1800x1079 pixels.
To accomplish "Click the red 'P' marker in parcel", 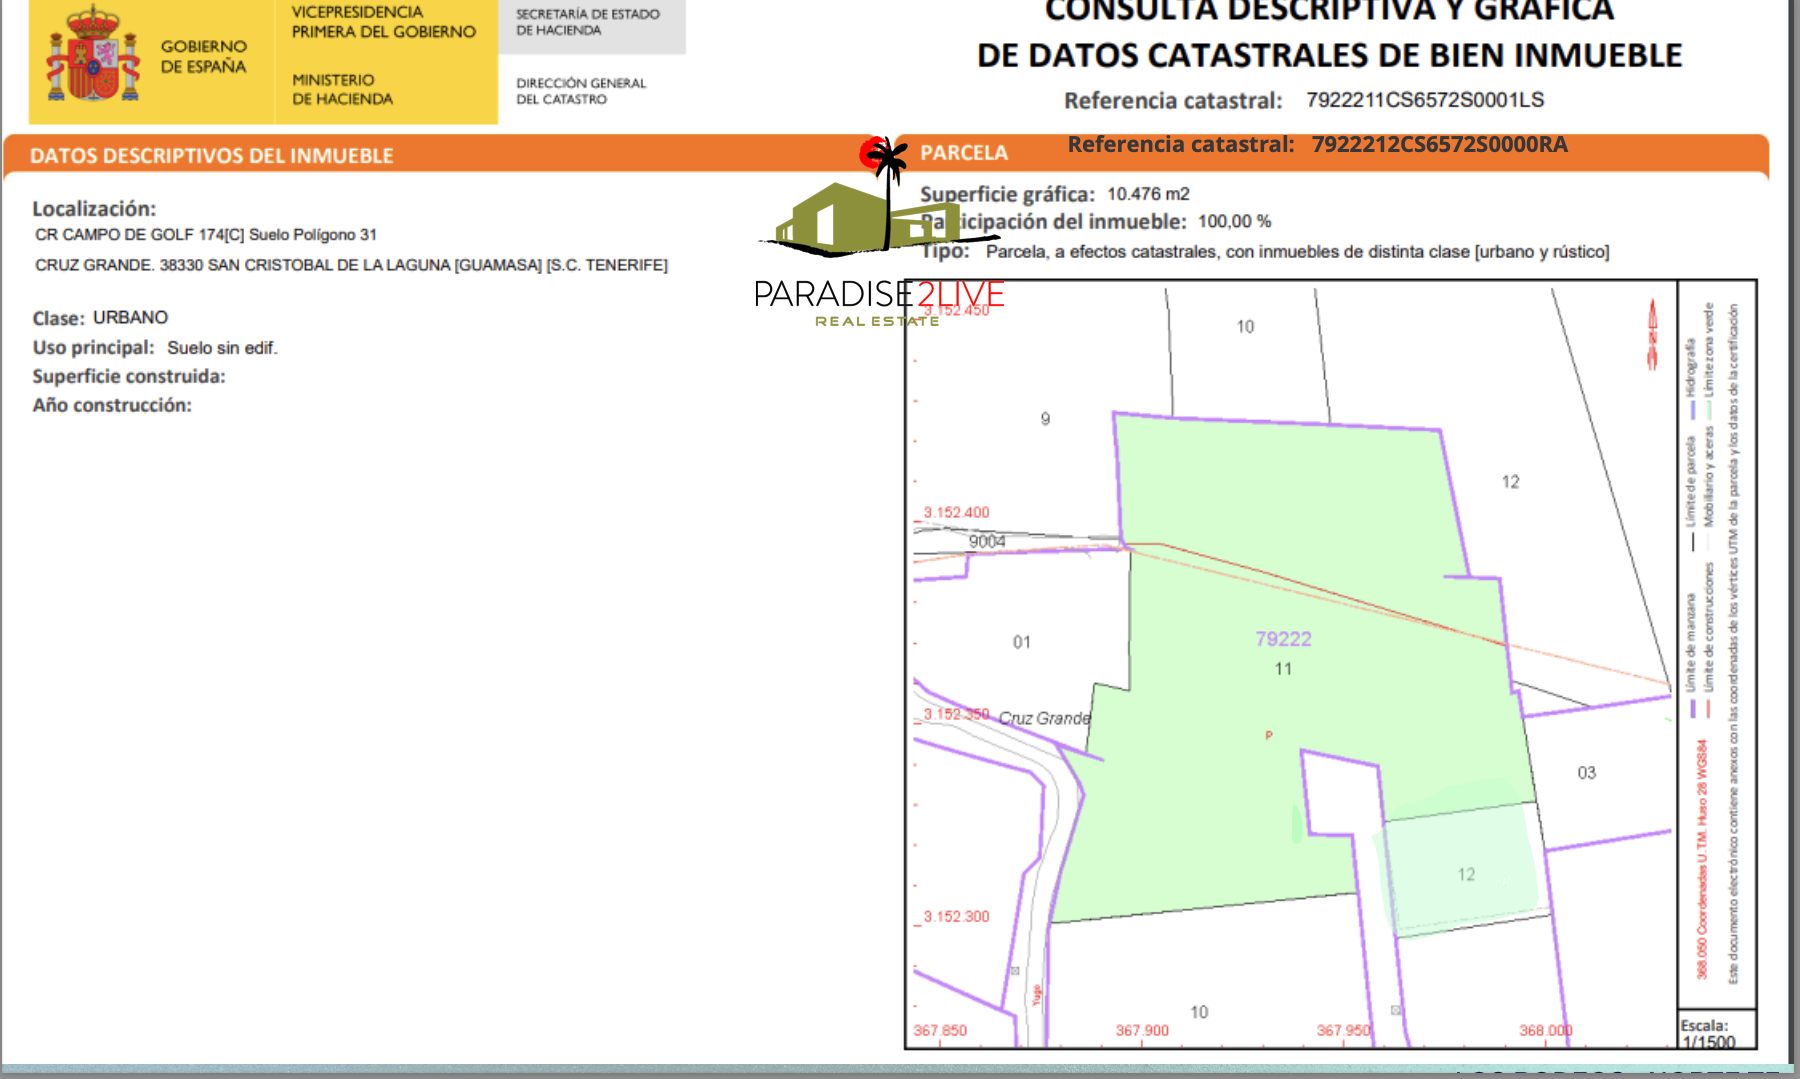I will tap(1269, 736).
